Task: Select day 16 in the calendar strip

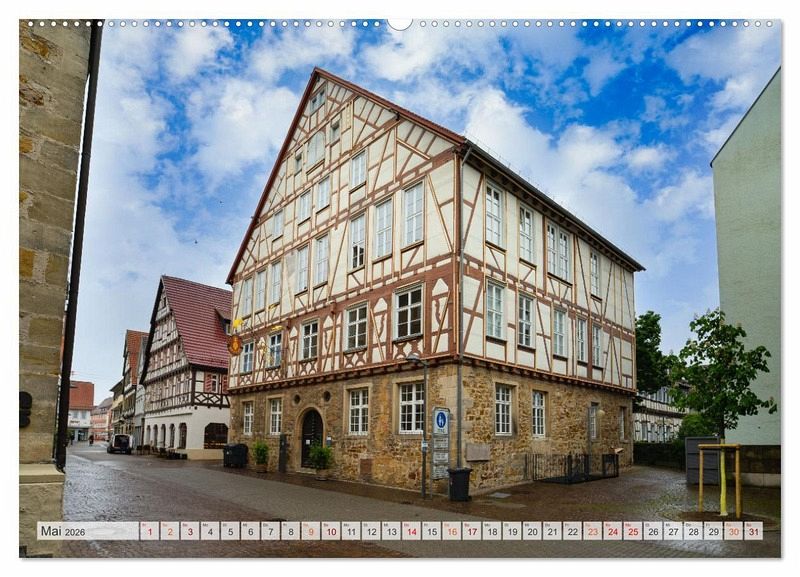Action: click(x=452, y=531)
